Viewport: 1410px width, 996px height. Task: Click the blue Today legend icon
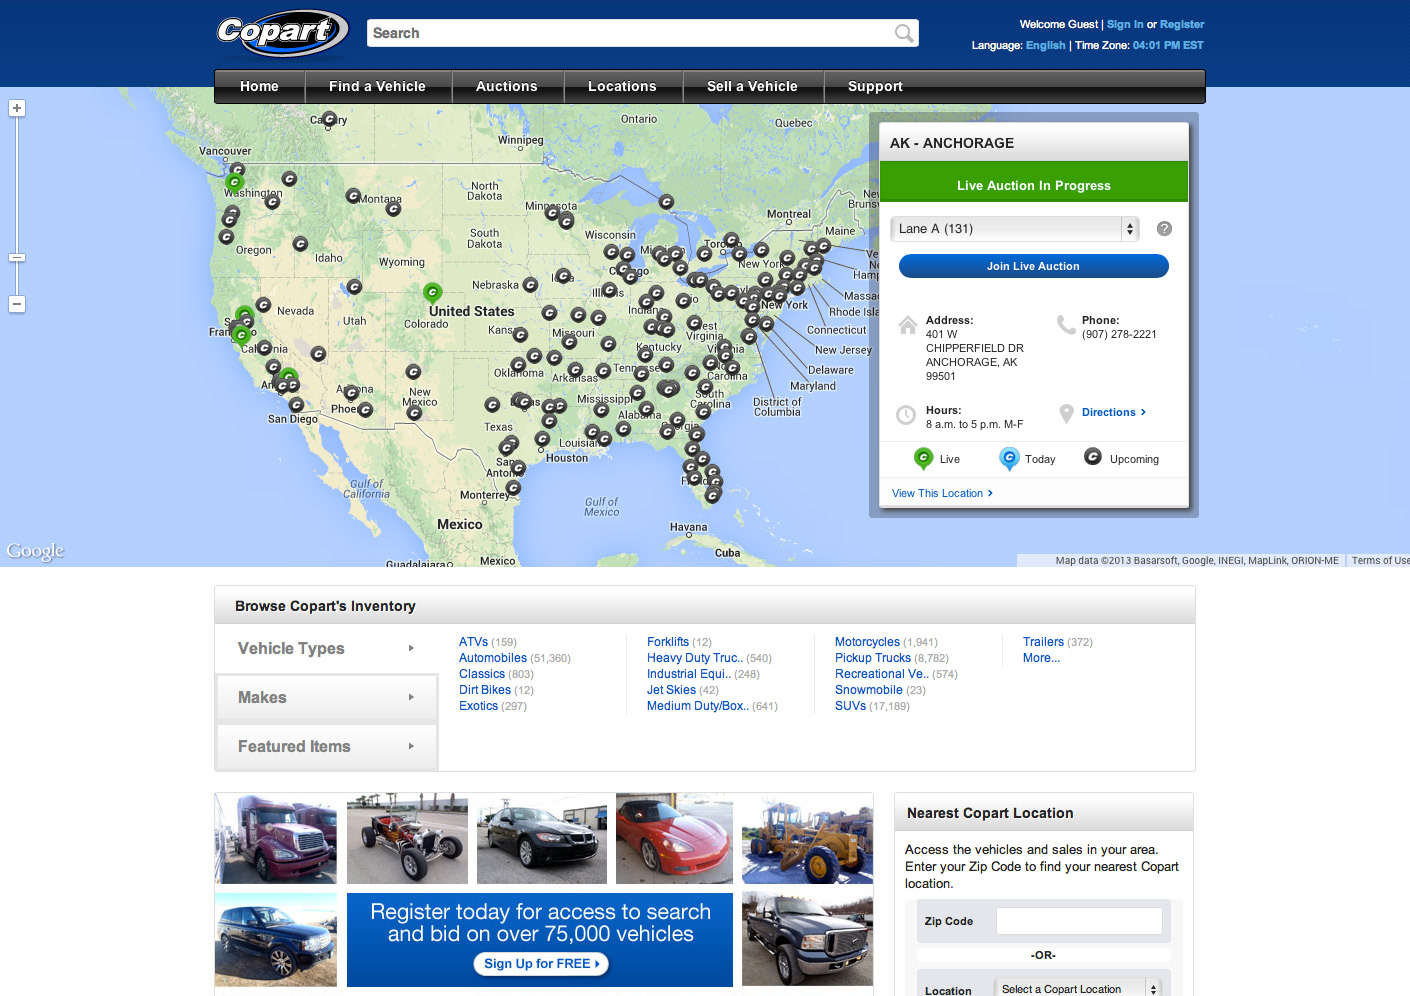(x=1009, y=458)
